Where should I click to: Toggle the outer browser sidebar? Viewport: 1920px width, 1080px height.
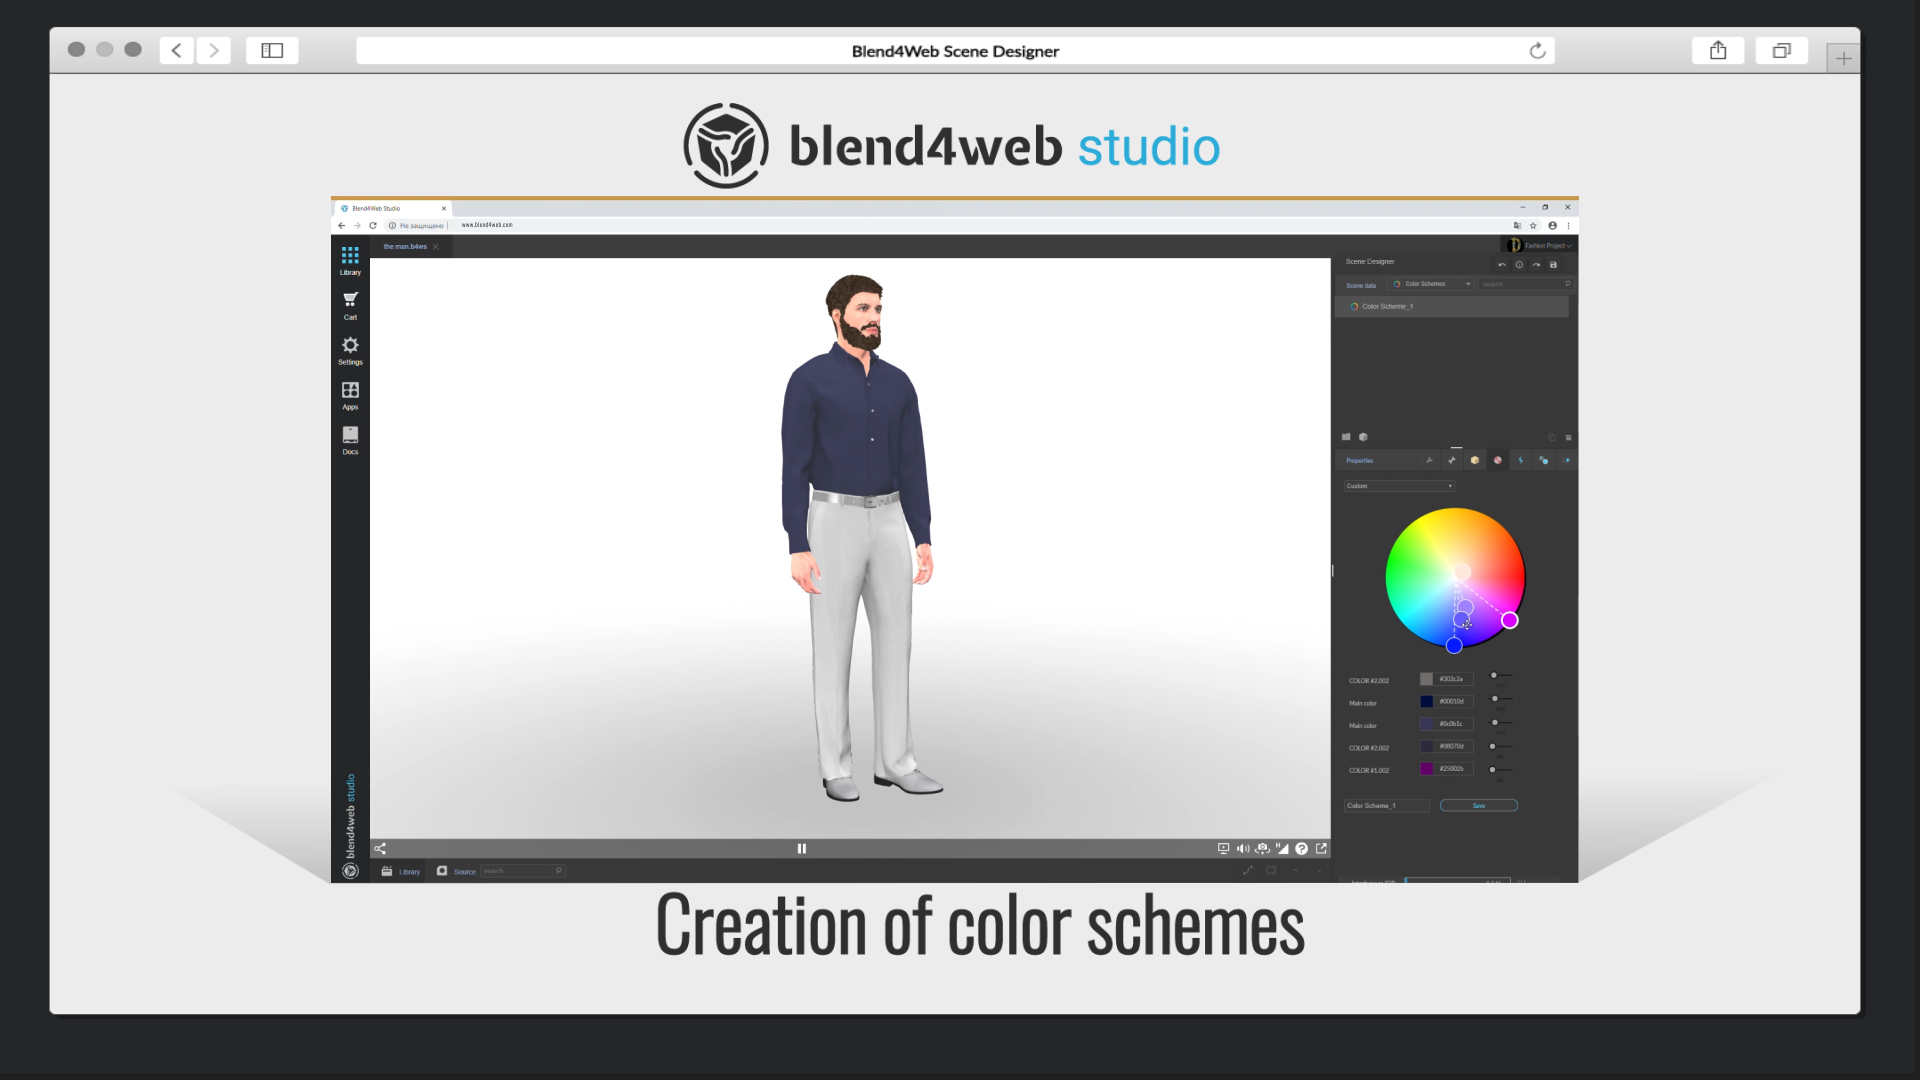(272, 50)
